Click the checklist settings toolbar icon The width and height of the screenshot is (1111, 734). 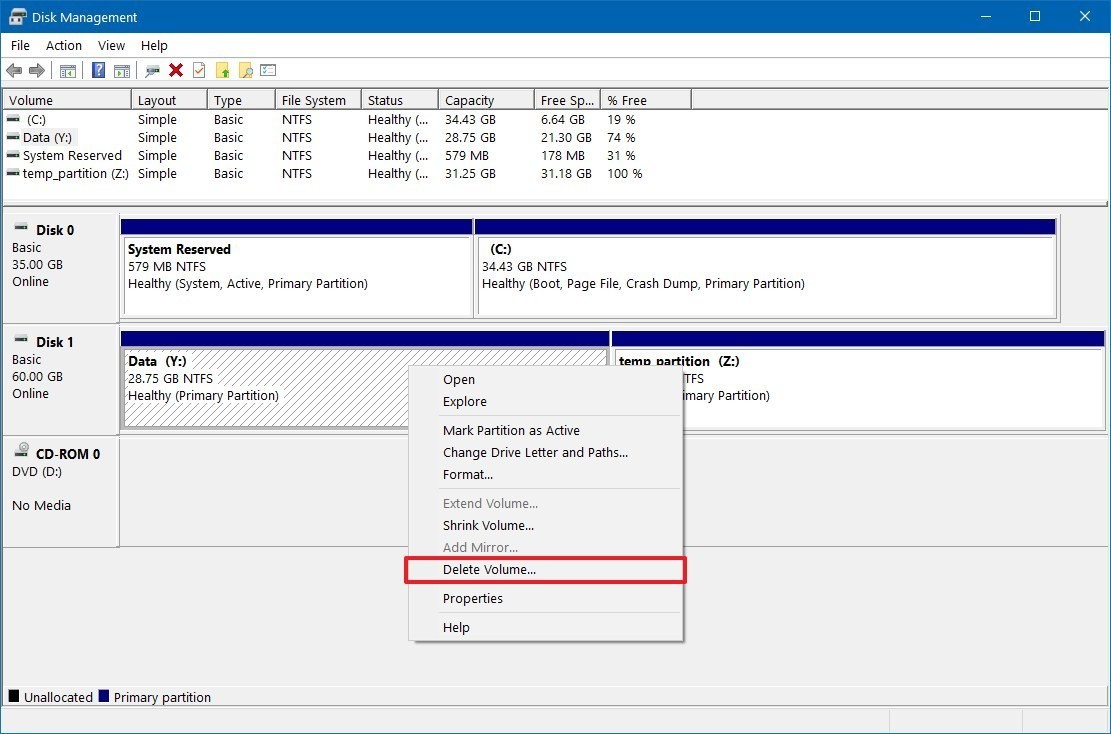pyautogui.click(x=268, y=70)
